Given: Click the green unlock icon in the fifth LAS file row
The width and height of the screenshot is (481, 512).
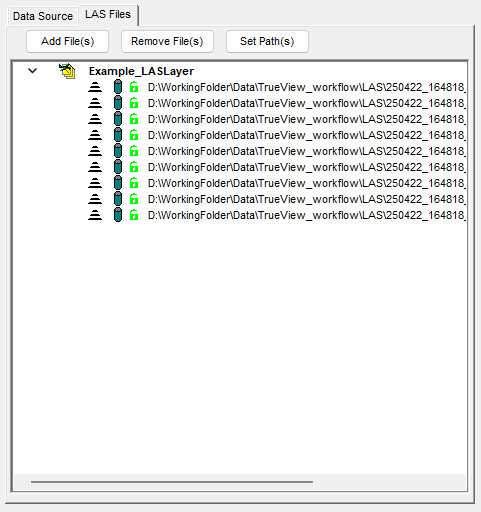Looking at the screenshot, I should pos(134,151).
